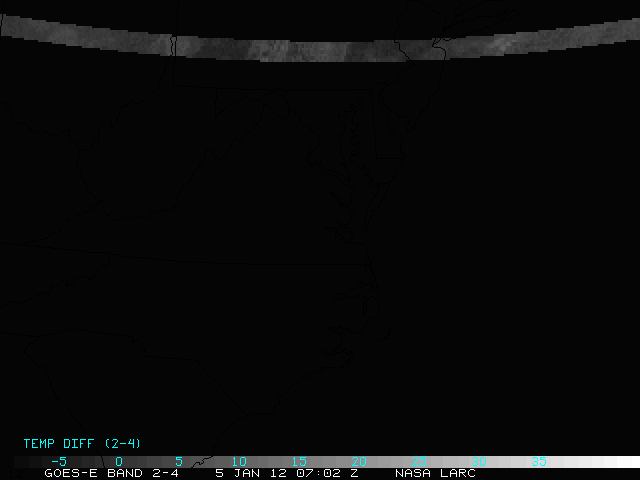This screenshot has height=480, width=640.
Task: Click the 10 tick on the color bar
Action: [x=239, y=462]
